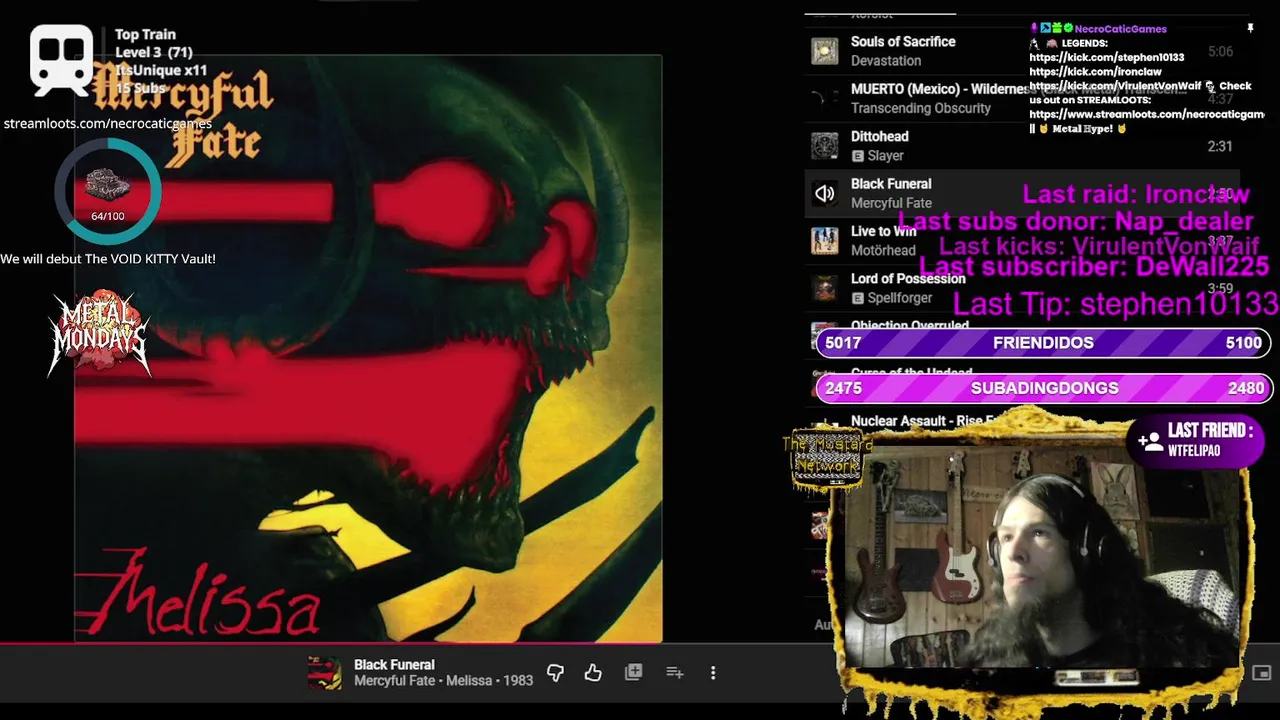
Task: Like the Black Funeral track
Action: [x=593, y=673]
